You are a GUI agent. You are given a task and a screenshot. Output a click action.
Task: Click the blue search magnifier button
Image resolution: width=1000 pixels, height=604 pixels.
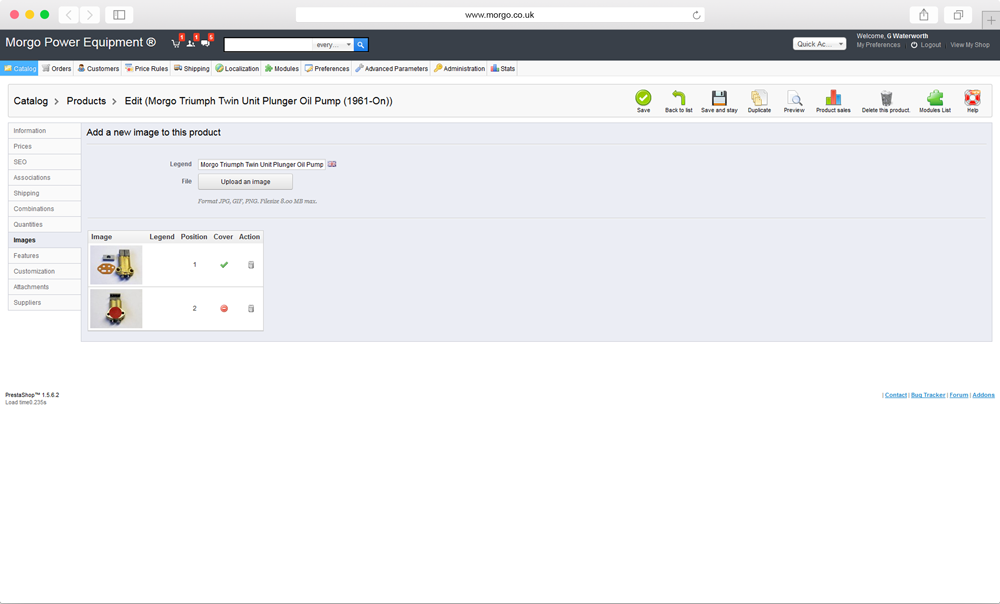coord(361,45)
